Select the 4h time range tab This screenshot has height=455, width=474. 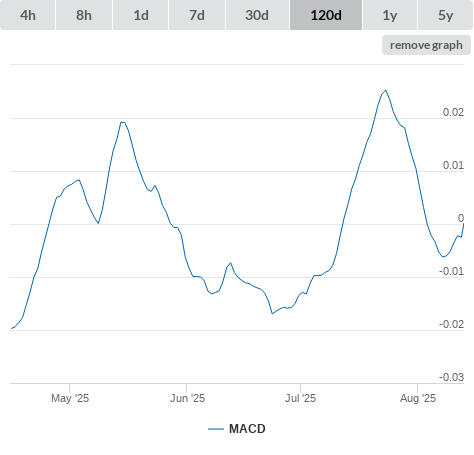pyautogui.click(x=28, y=15)
